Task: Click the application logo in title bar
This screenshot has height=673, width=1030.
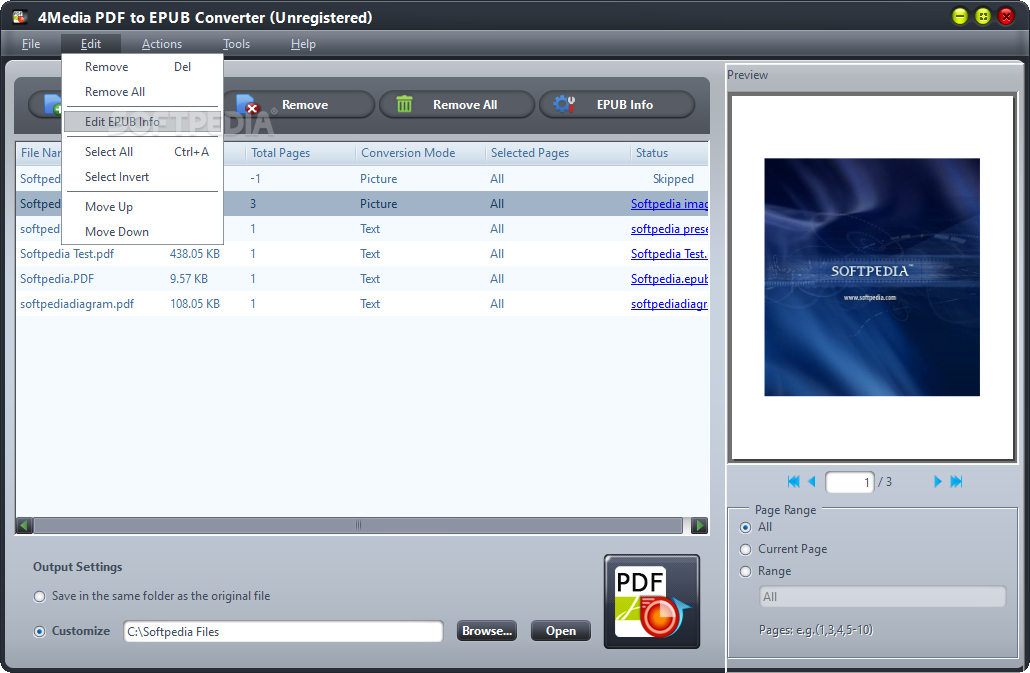Action: tap(19, 17)
